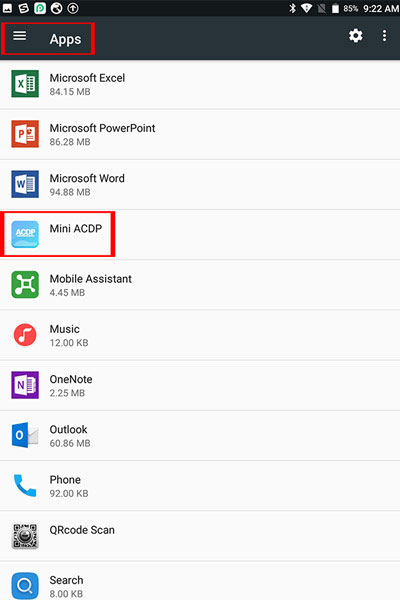Tap the red Music app icon

[25, 335]
